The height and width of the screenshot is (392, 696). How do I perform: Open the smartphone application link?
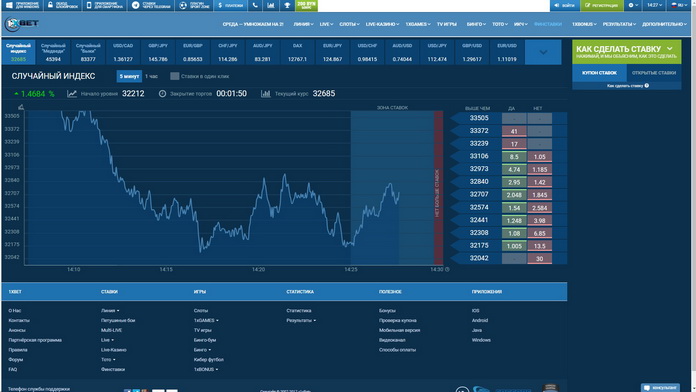pos(105,5)
